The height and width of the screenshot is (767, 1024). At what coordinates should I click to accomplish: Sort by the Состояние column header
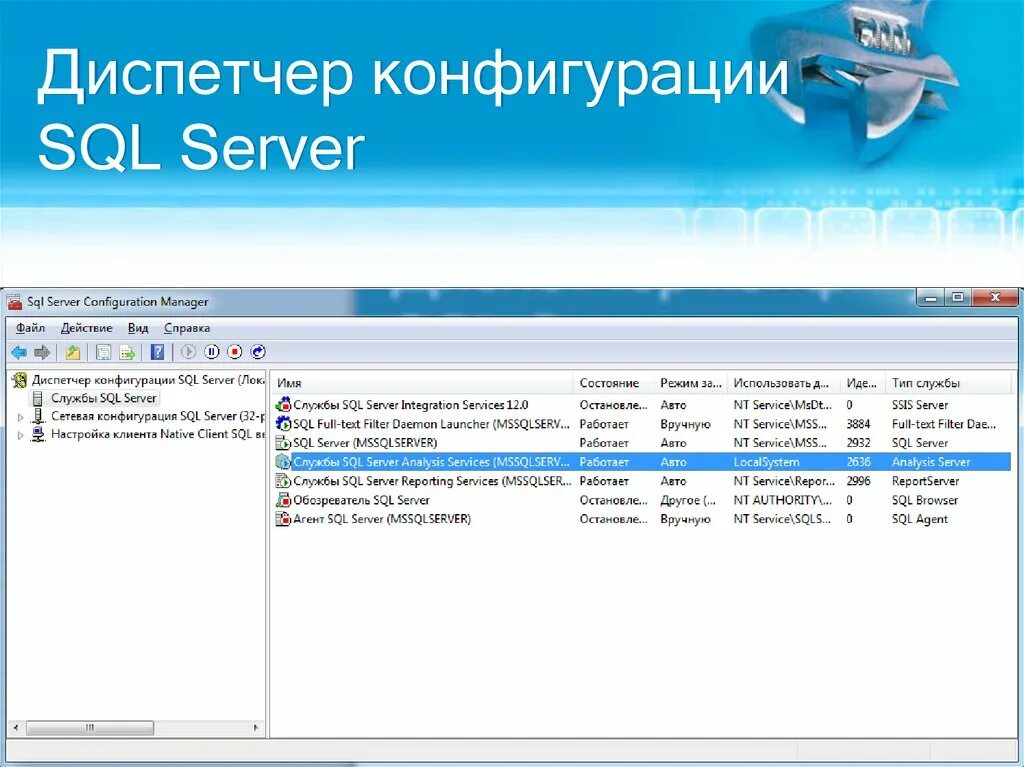[x=613, y=384]
